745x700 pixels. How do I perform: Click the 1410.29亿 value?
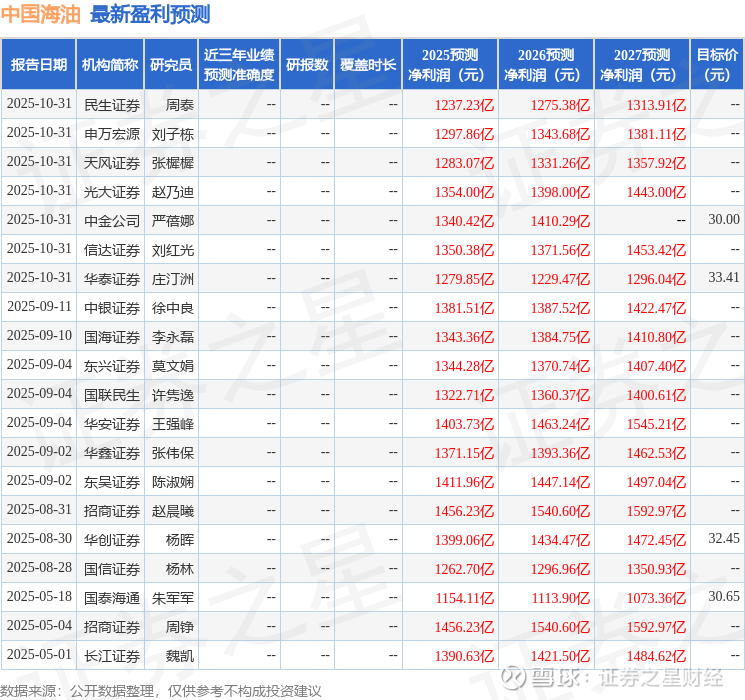[x=560, y=221]
